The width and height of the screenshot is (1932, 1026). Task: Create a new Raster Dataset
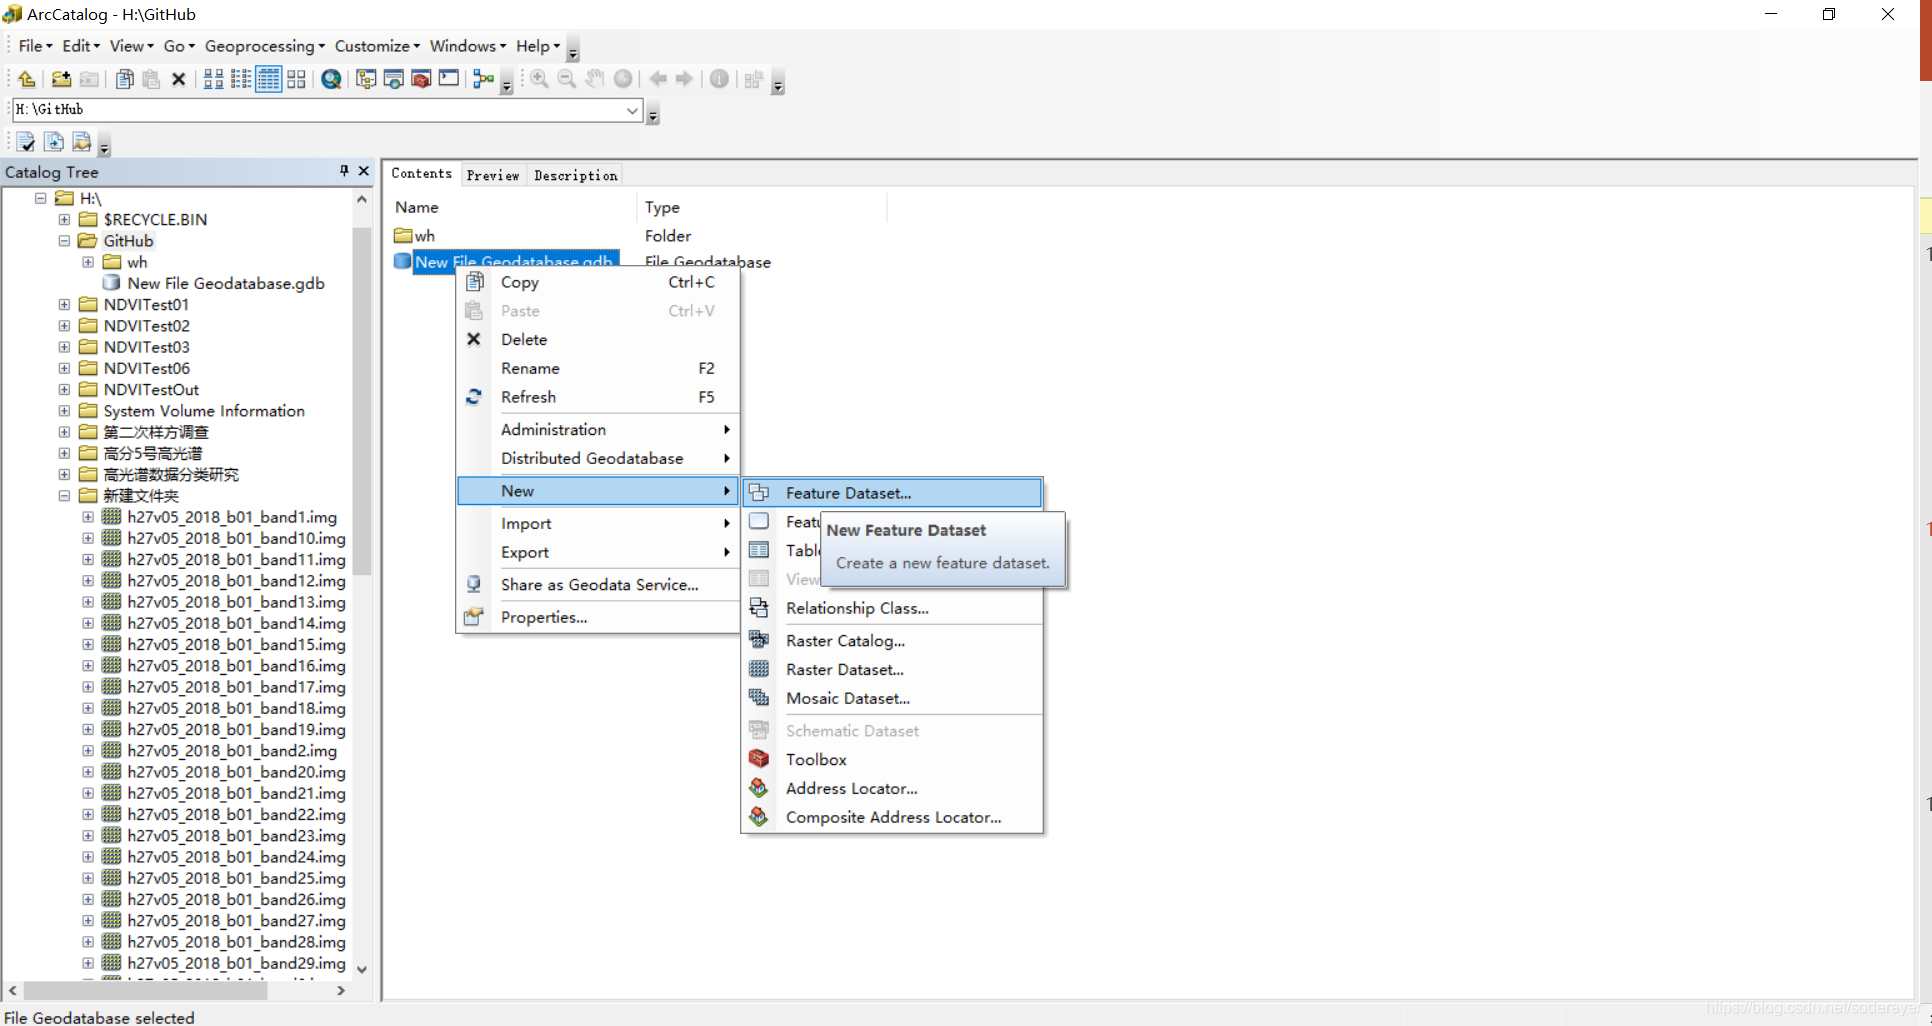892,670
